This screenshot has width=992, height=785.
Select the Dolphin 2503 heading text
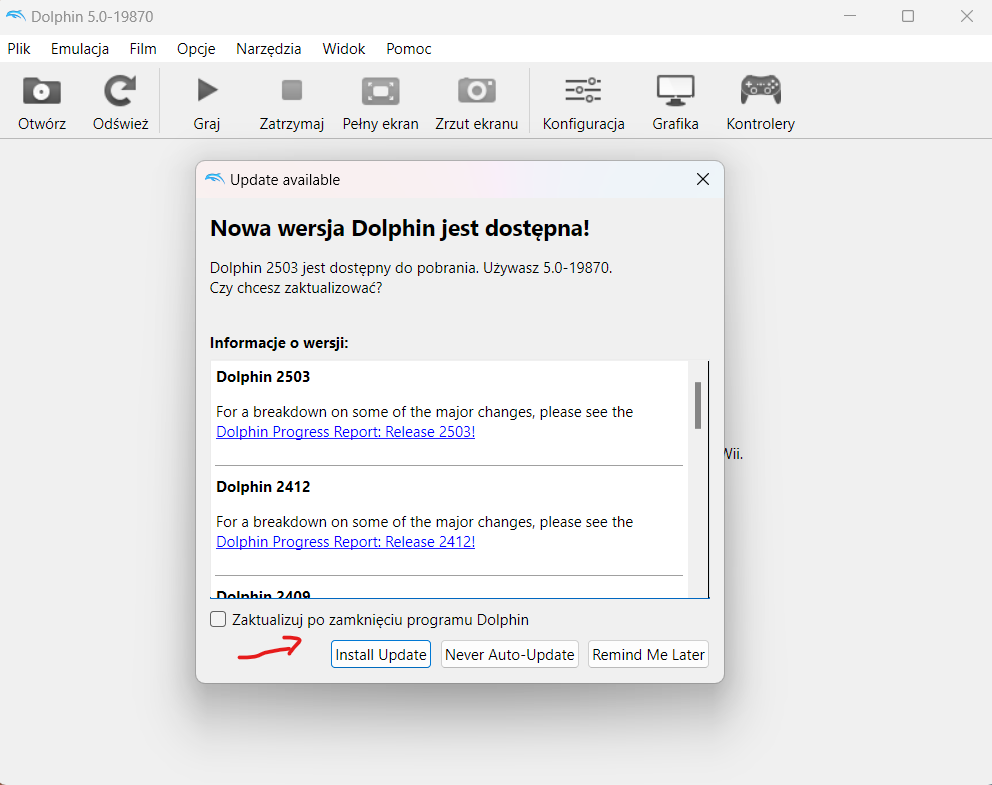(263, 377)
